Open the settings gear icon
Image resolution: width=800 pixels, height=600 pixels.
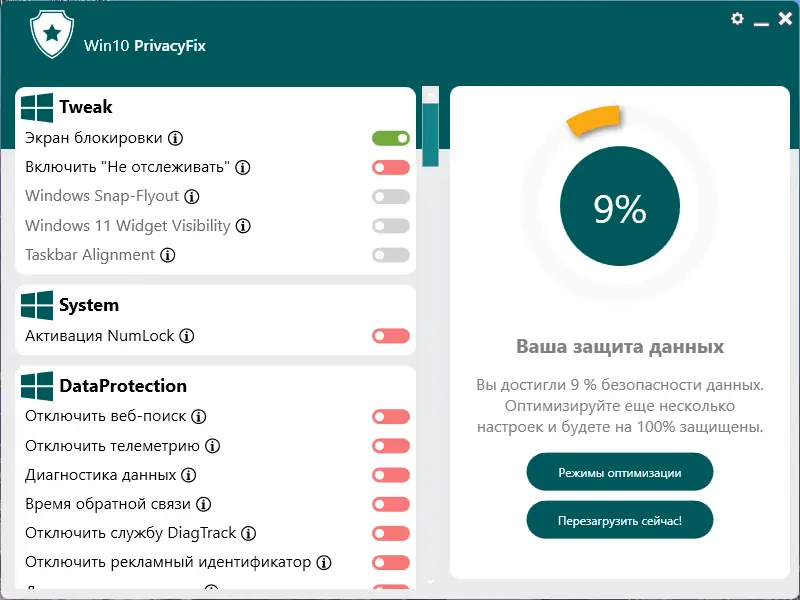pos(738,19)
